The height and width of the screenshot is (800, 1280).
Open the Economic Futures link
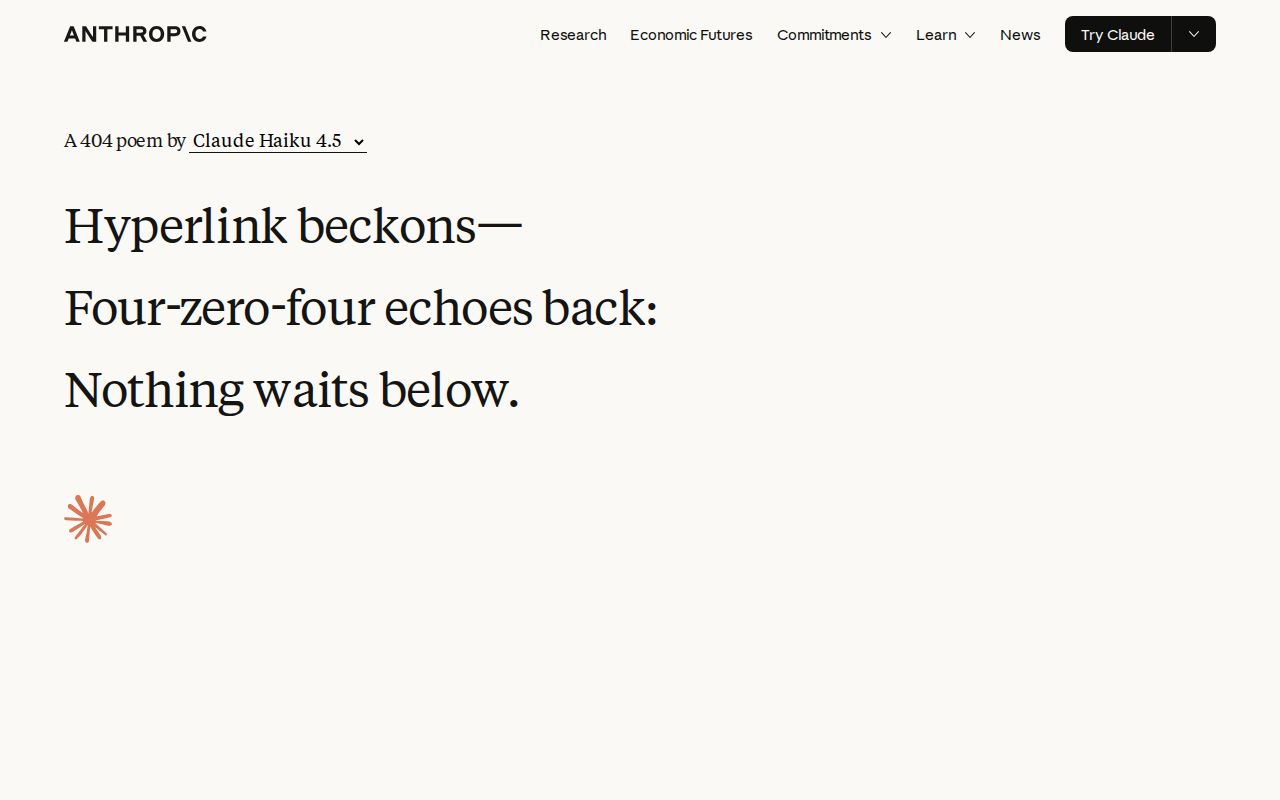[691, 35]
